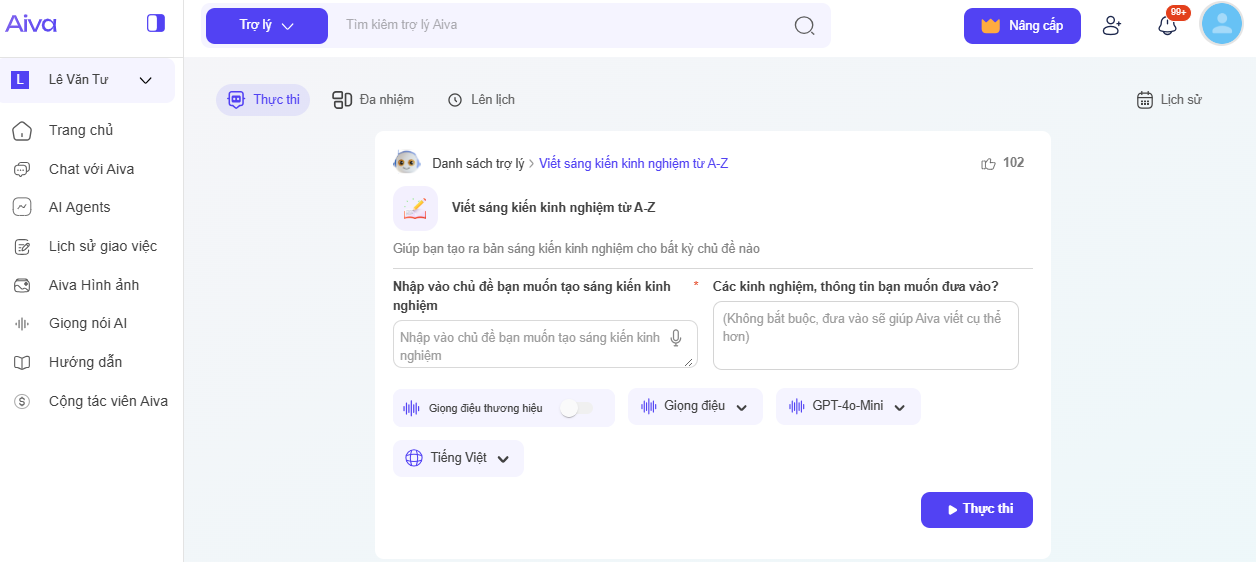
Task: Collapse the sidebar with the panel icon
Action: 155,23
